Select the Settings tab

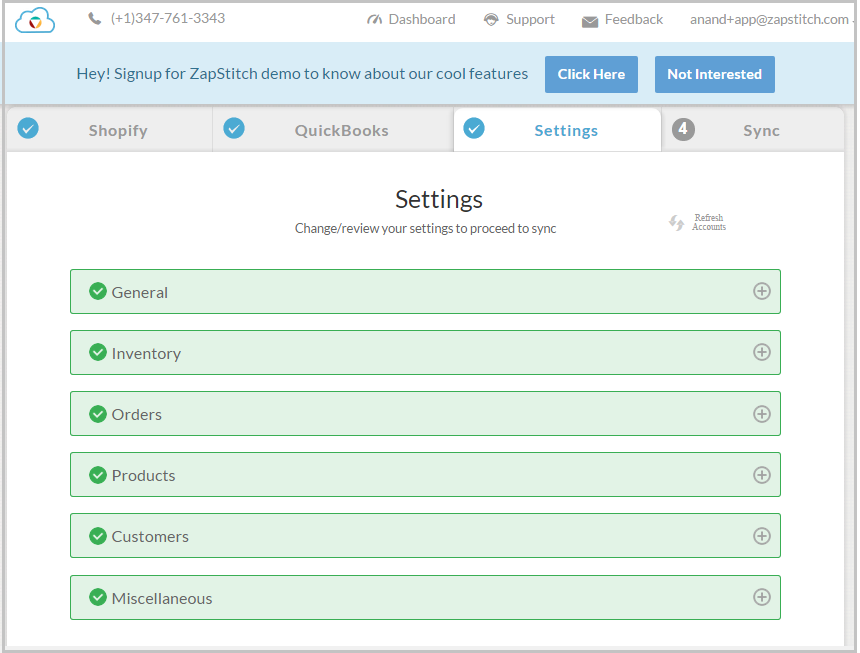pyautogui.click(x=557, y=129)
